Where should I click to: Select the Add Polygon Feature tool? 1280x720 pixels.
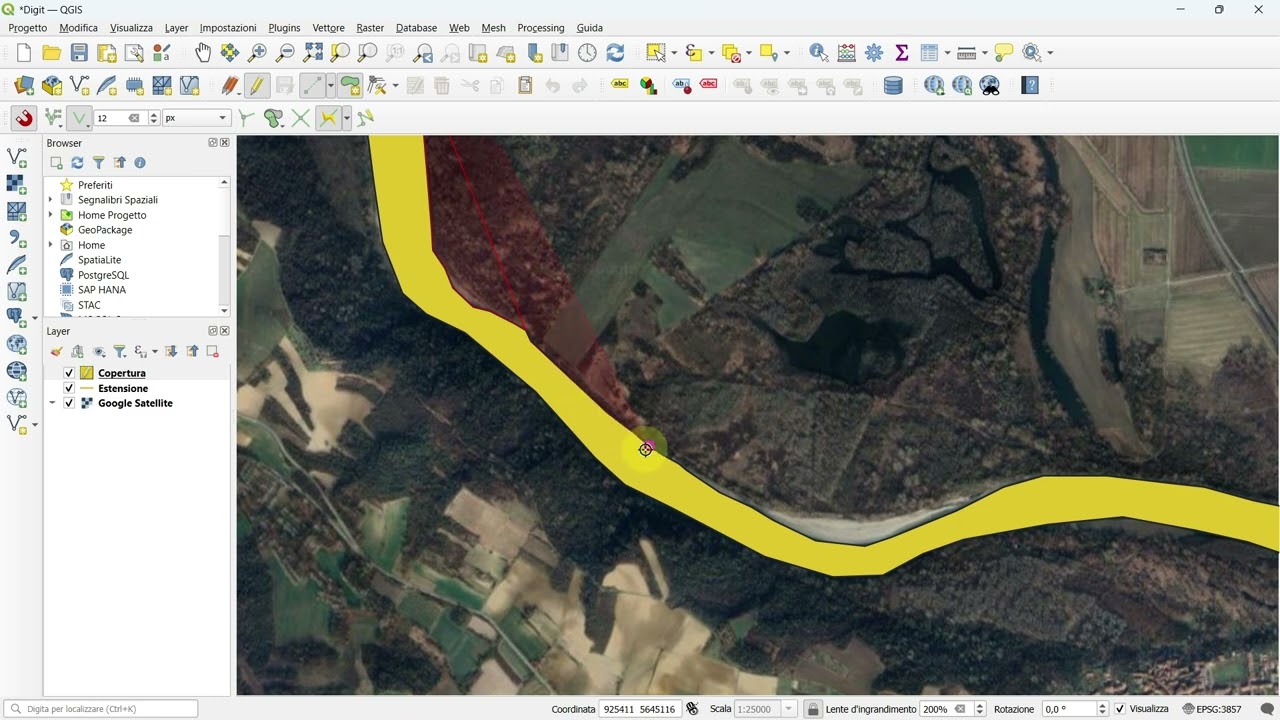pyautogui.click(x=350, y=86)
